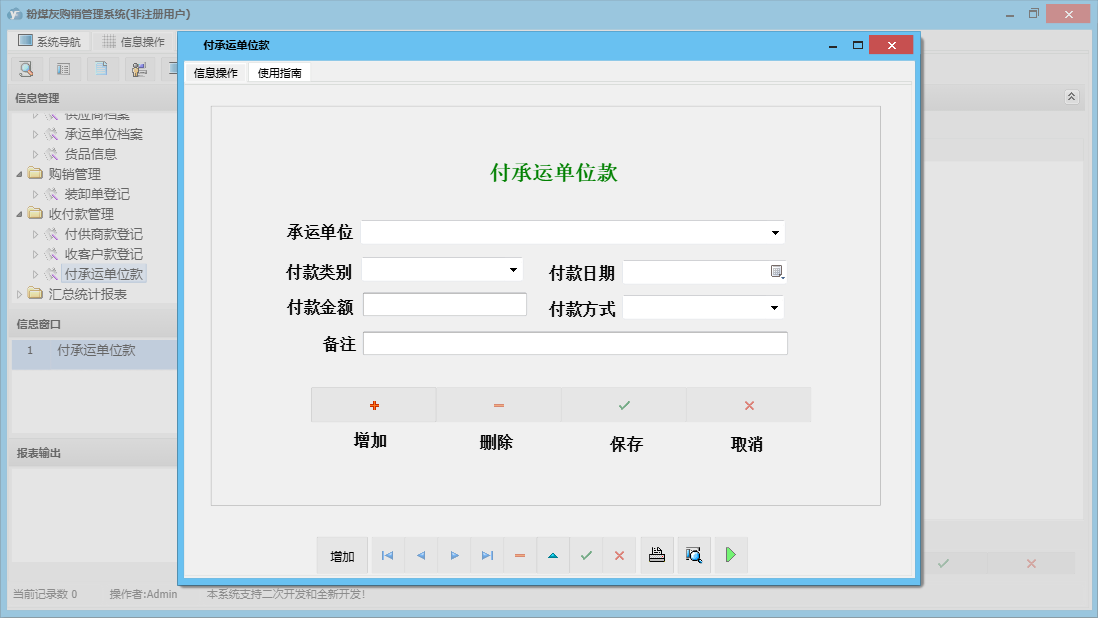Go to the last record using navigation icon
1098x618 pixels.
(487, 555)
